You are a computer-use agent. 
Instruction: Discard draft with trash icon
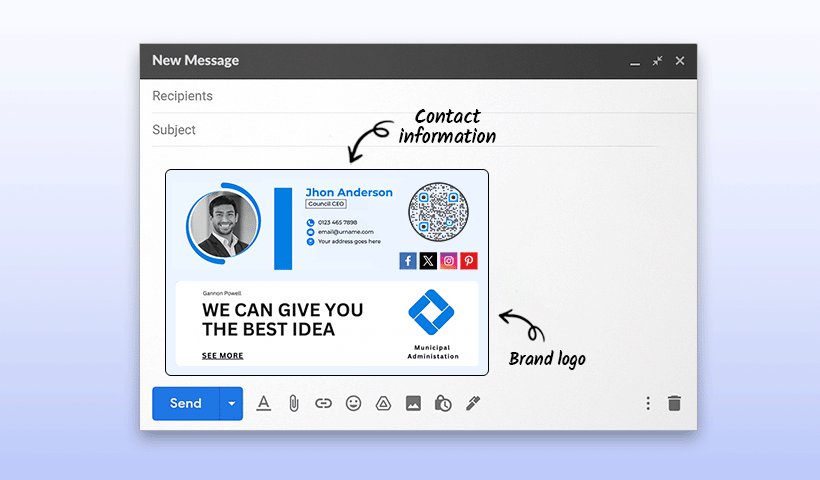675,403
